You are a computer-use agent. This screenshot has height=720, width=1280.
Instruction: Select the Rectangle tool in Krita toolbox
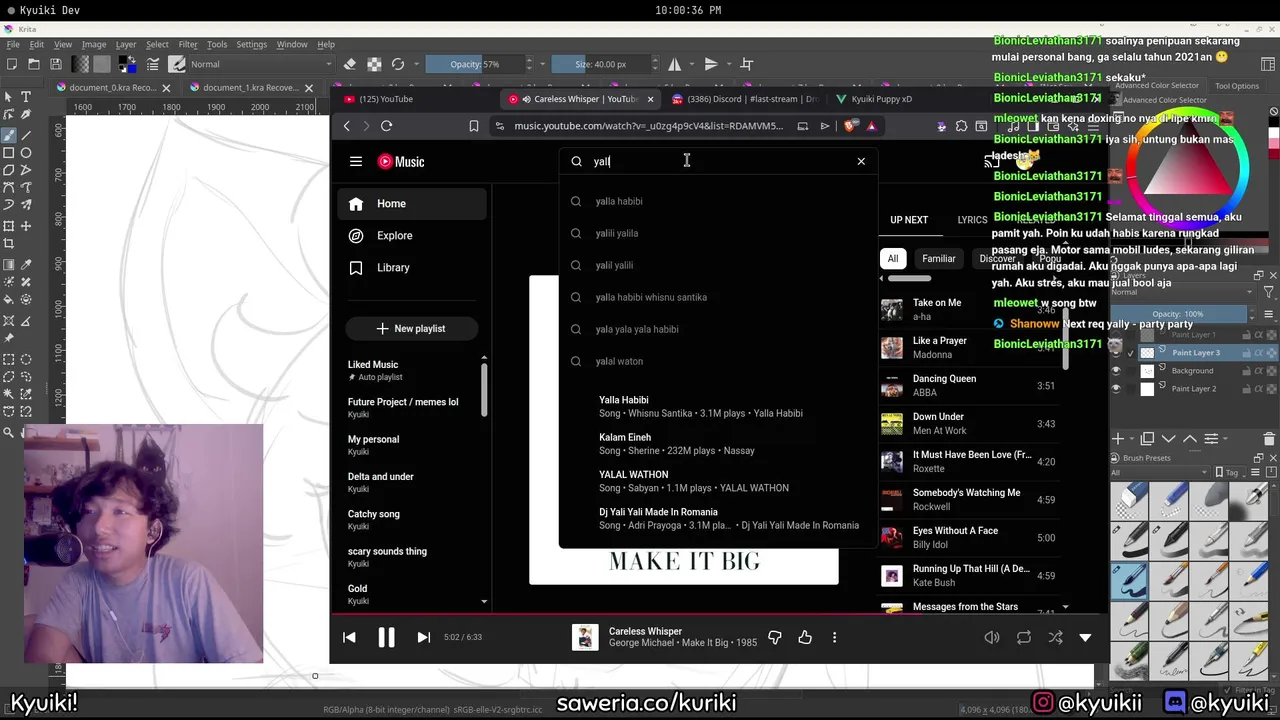(x=9, y=153)
